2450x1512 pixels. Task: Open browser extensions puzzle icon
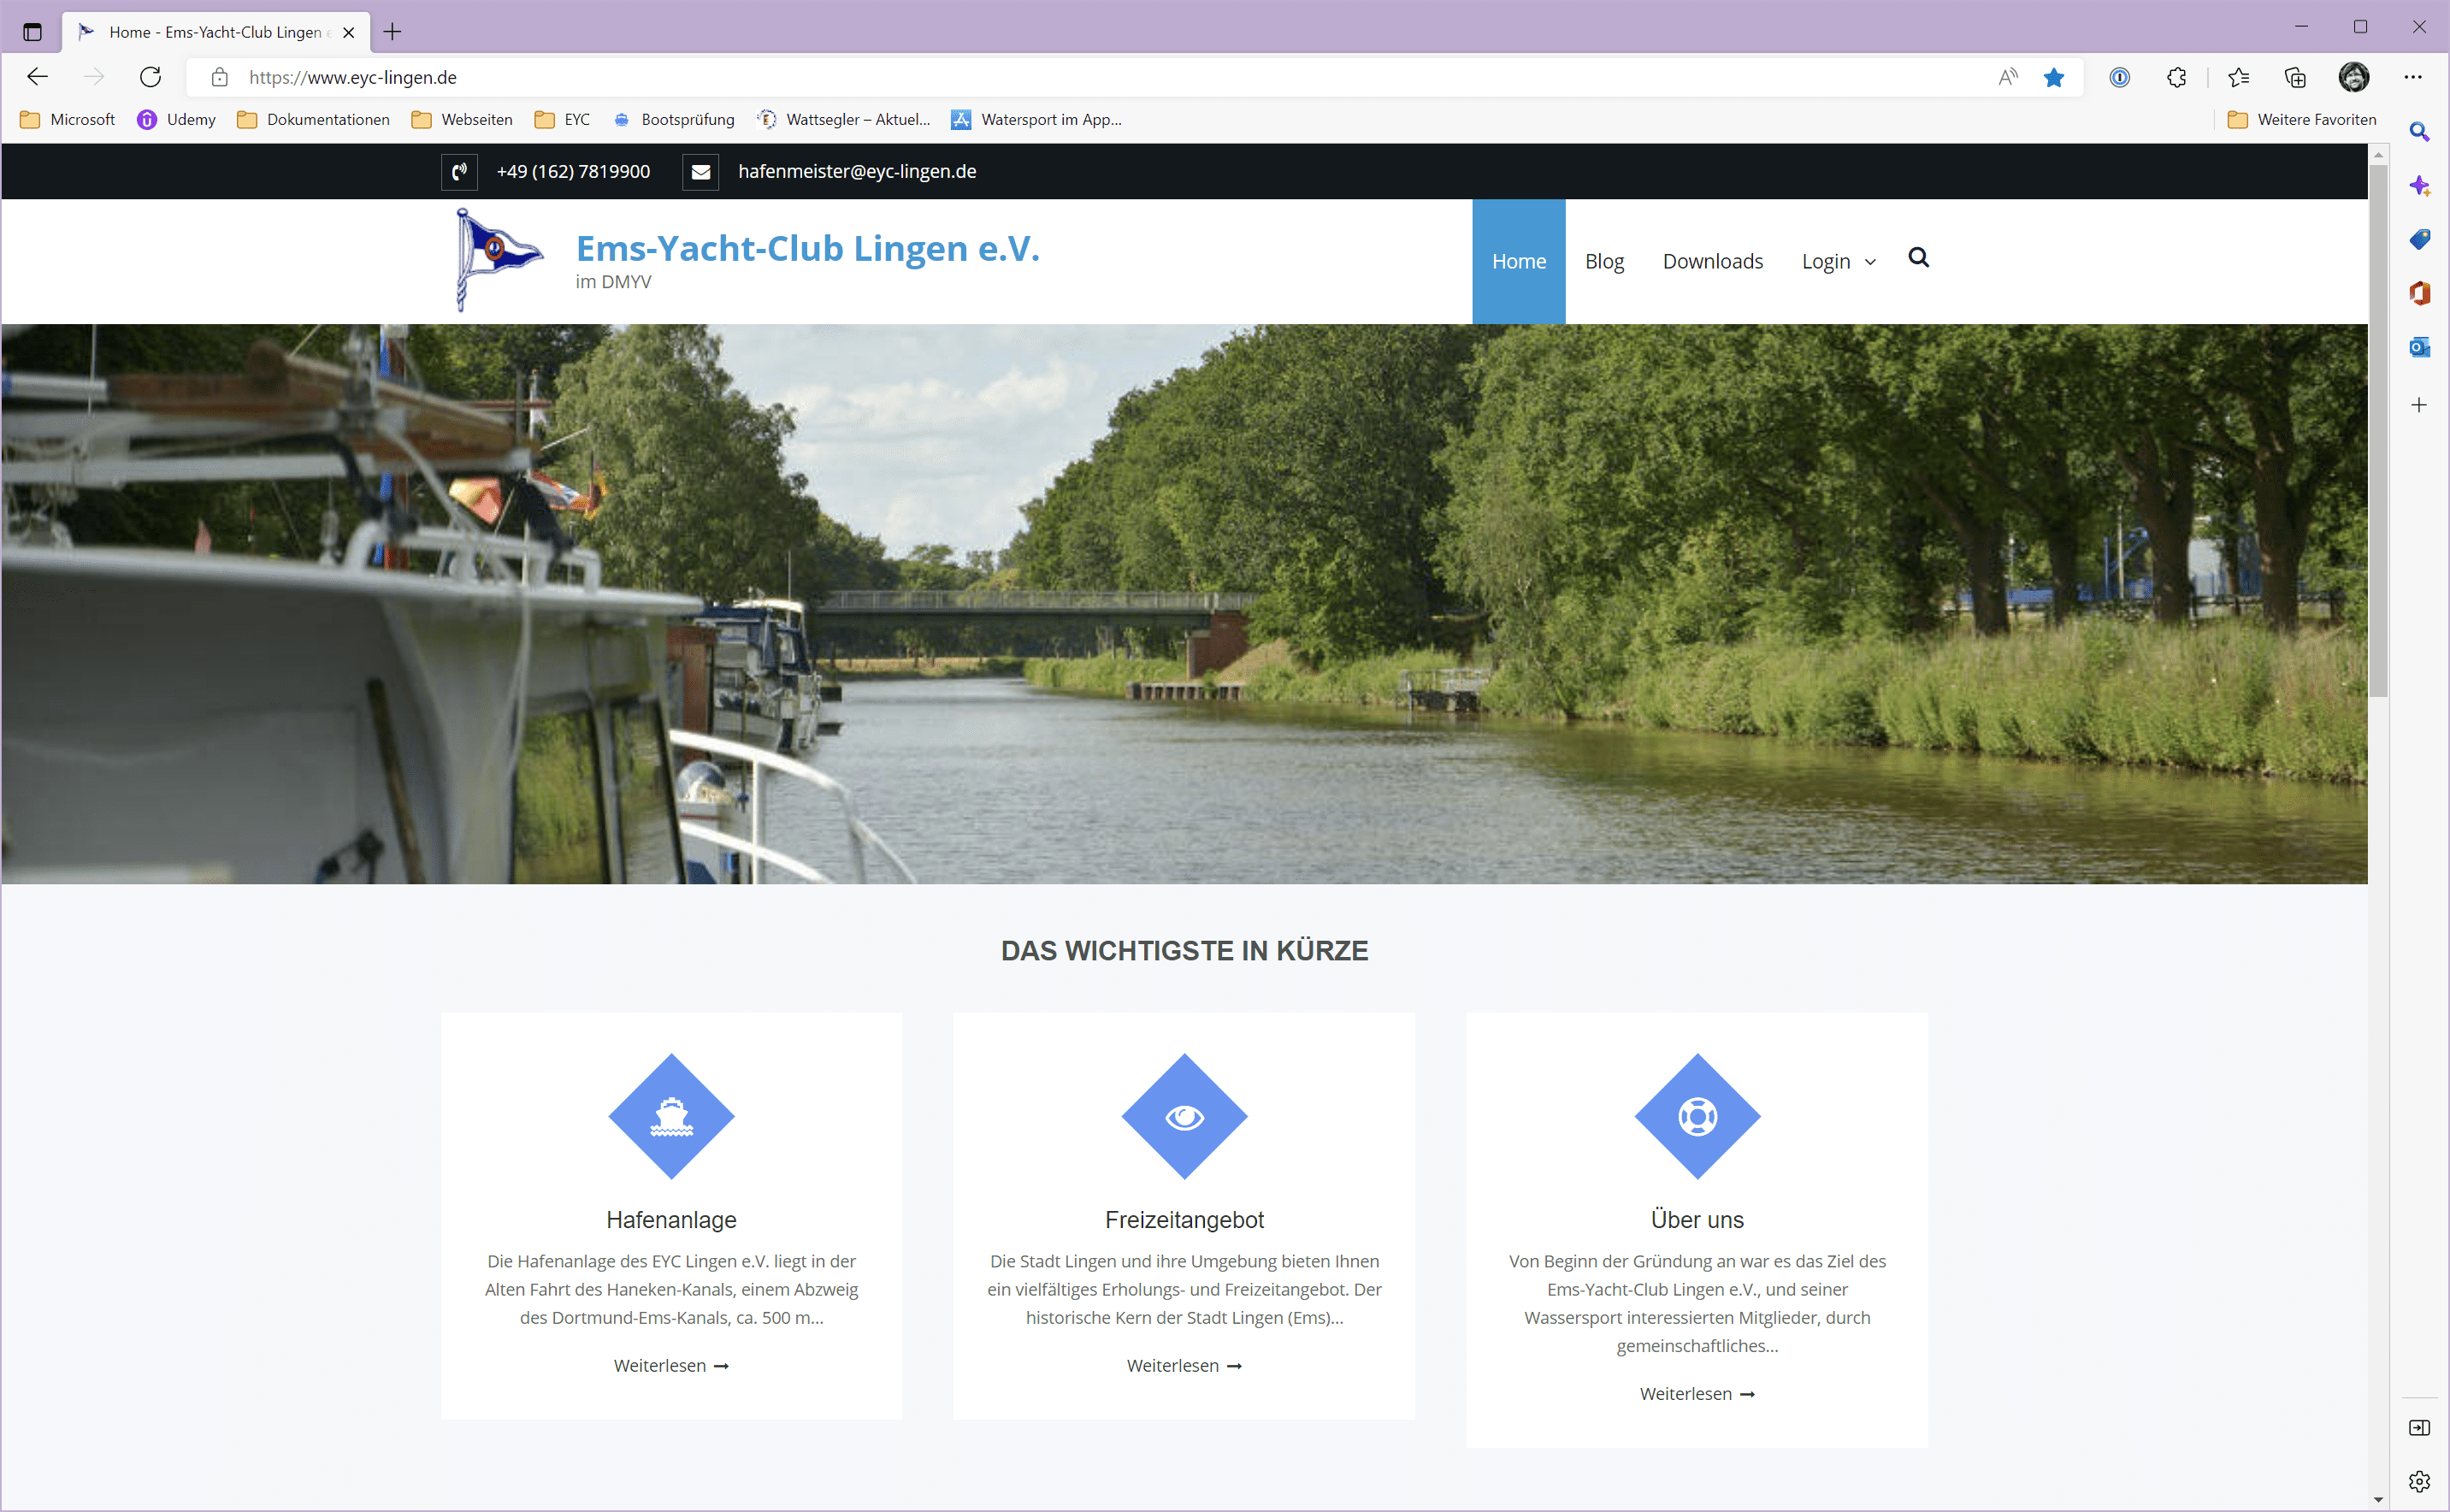tap(2176, 77)
